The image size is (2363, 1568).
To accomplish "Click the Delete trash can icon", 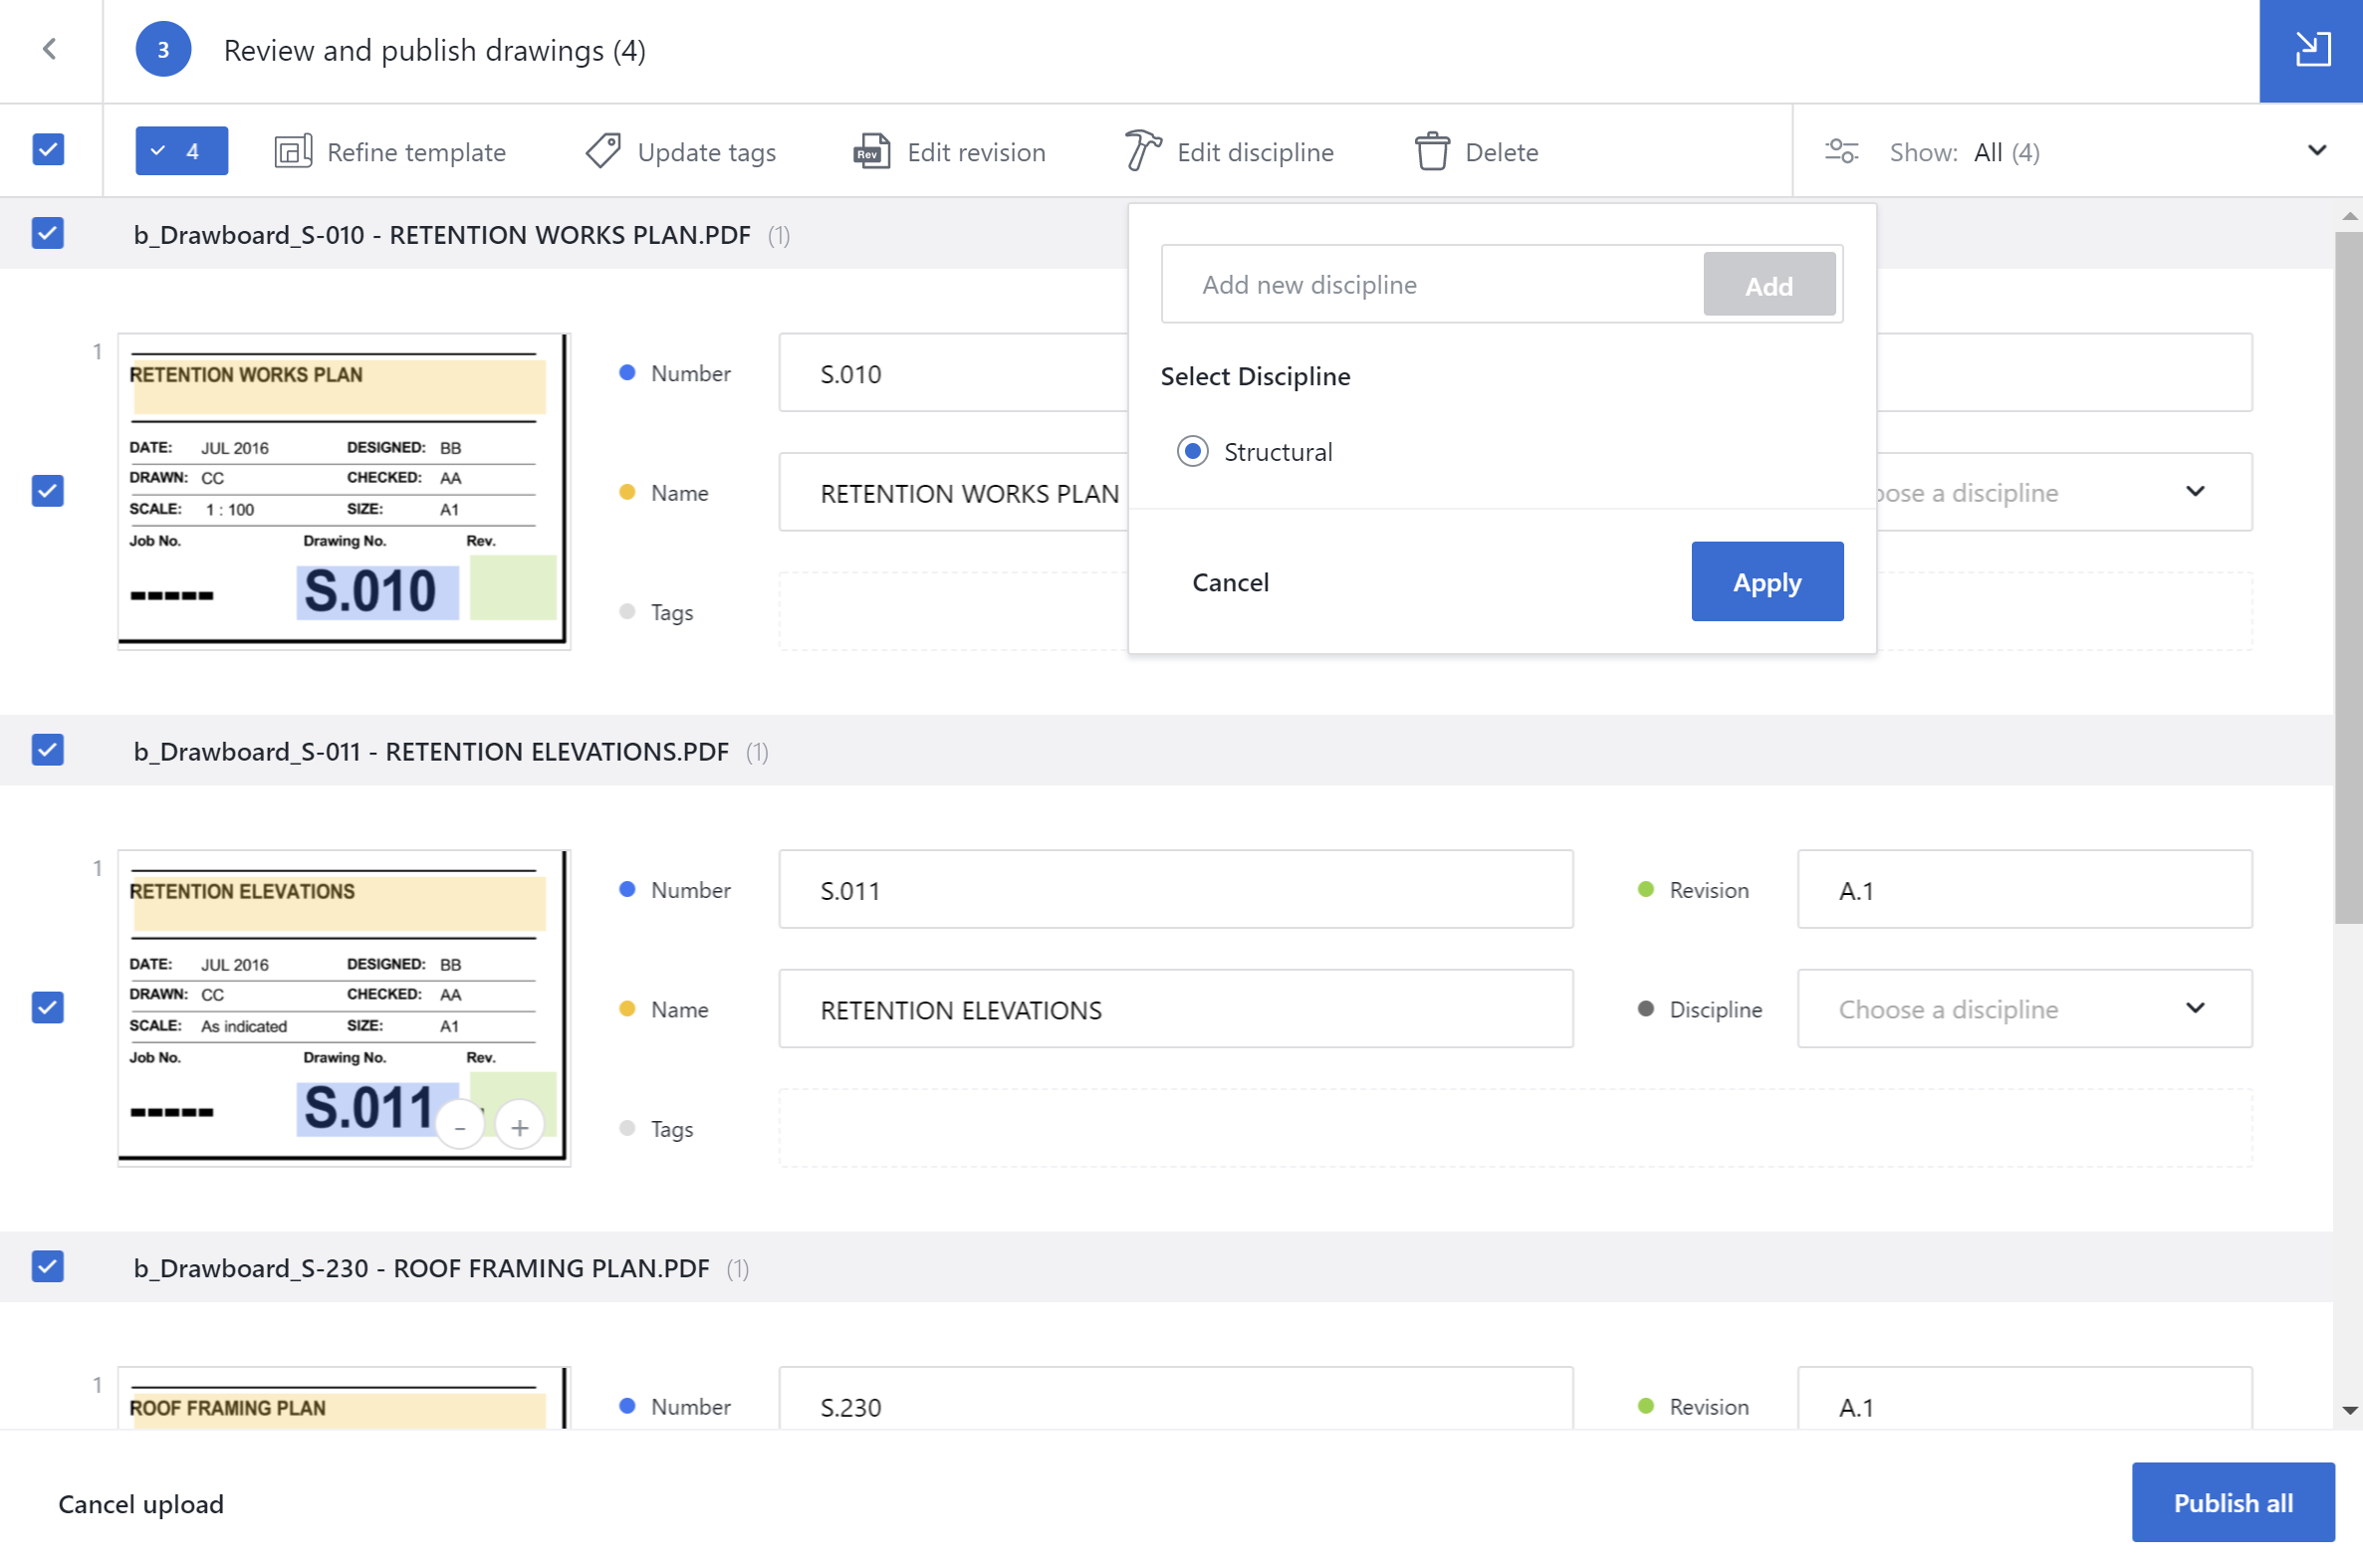I will point(1432,151).
